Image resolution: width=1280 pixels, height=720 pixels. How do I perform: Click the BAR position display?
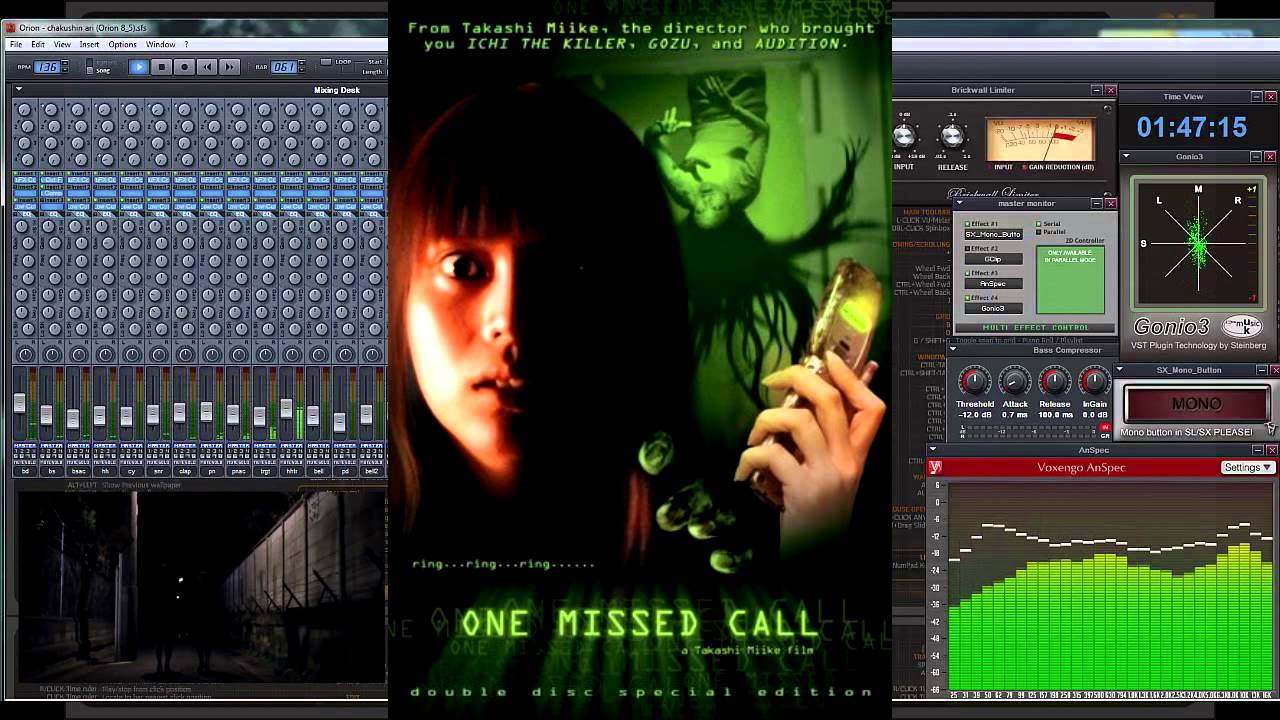tap(282, 67)
